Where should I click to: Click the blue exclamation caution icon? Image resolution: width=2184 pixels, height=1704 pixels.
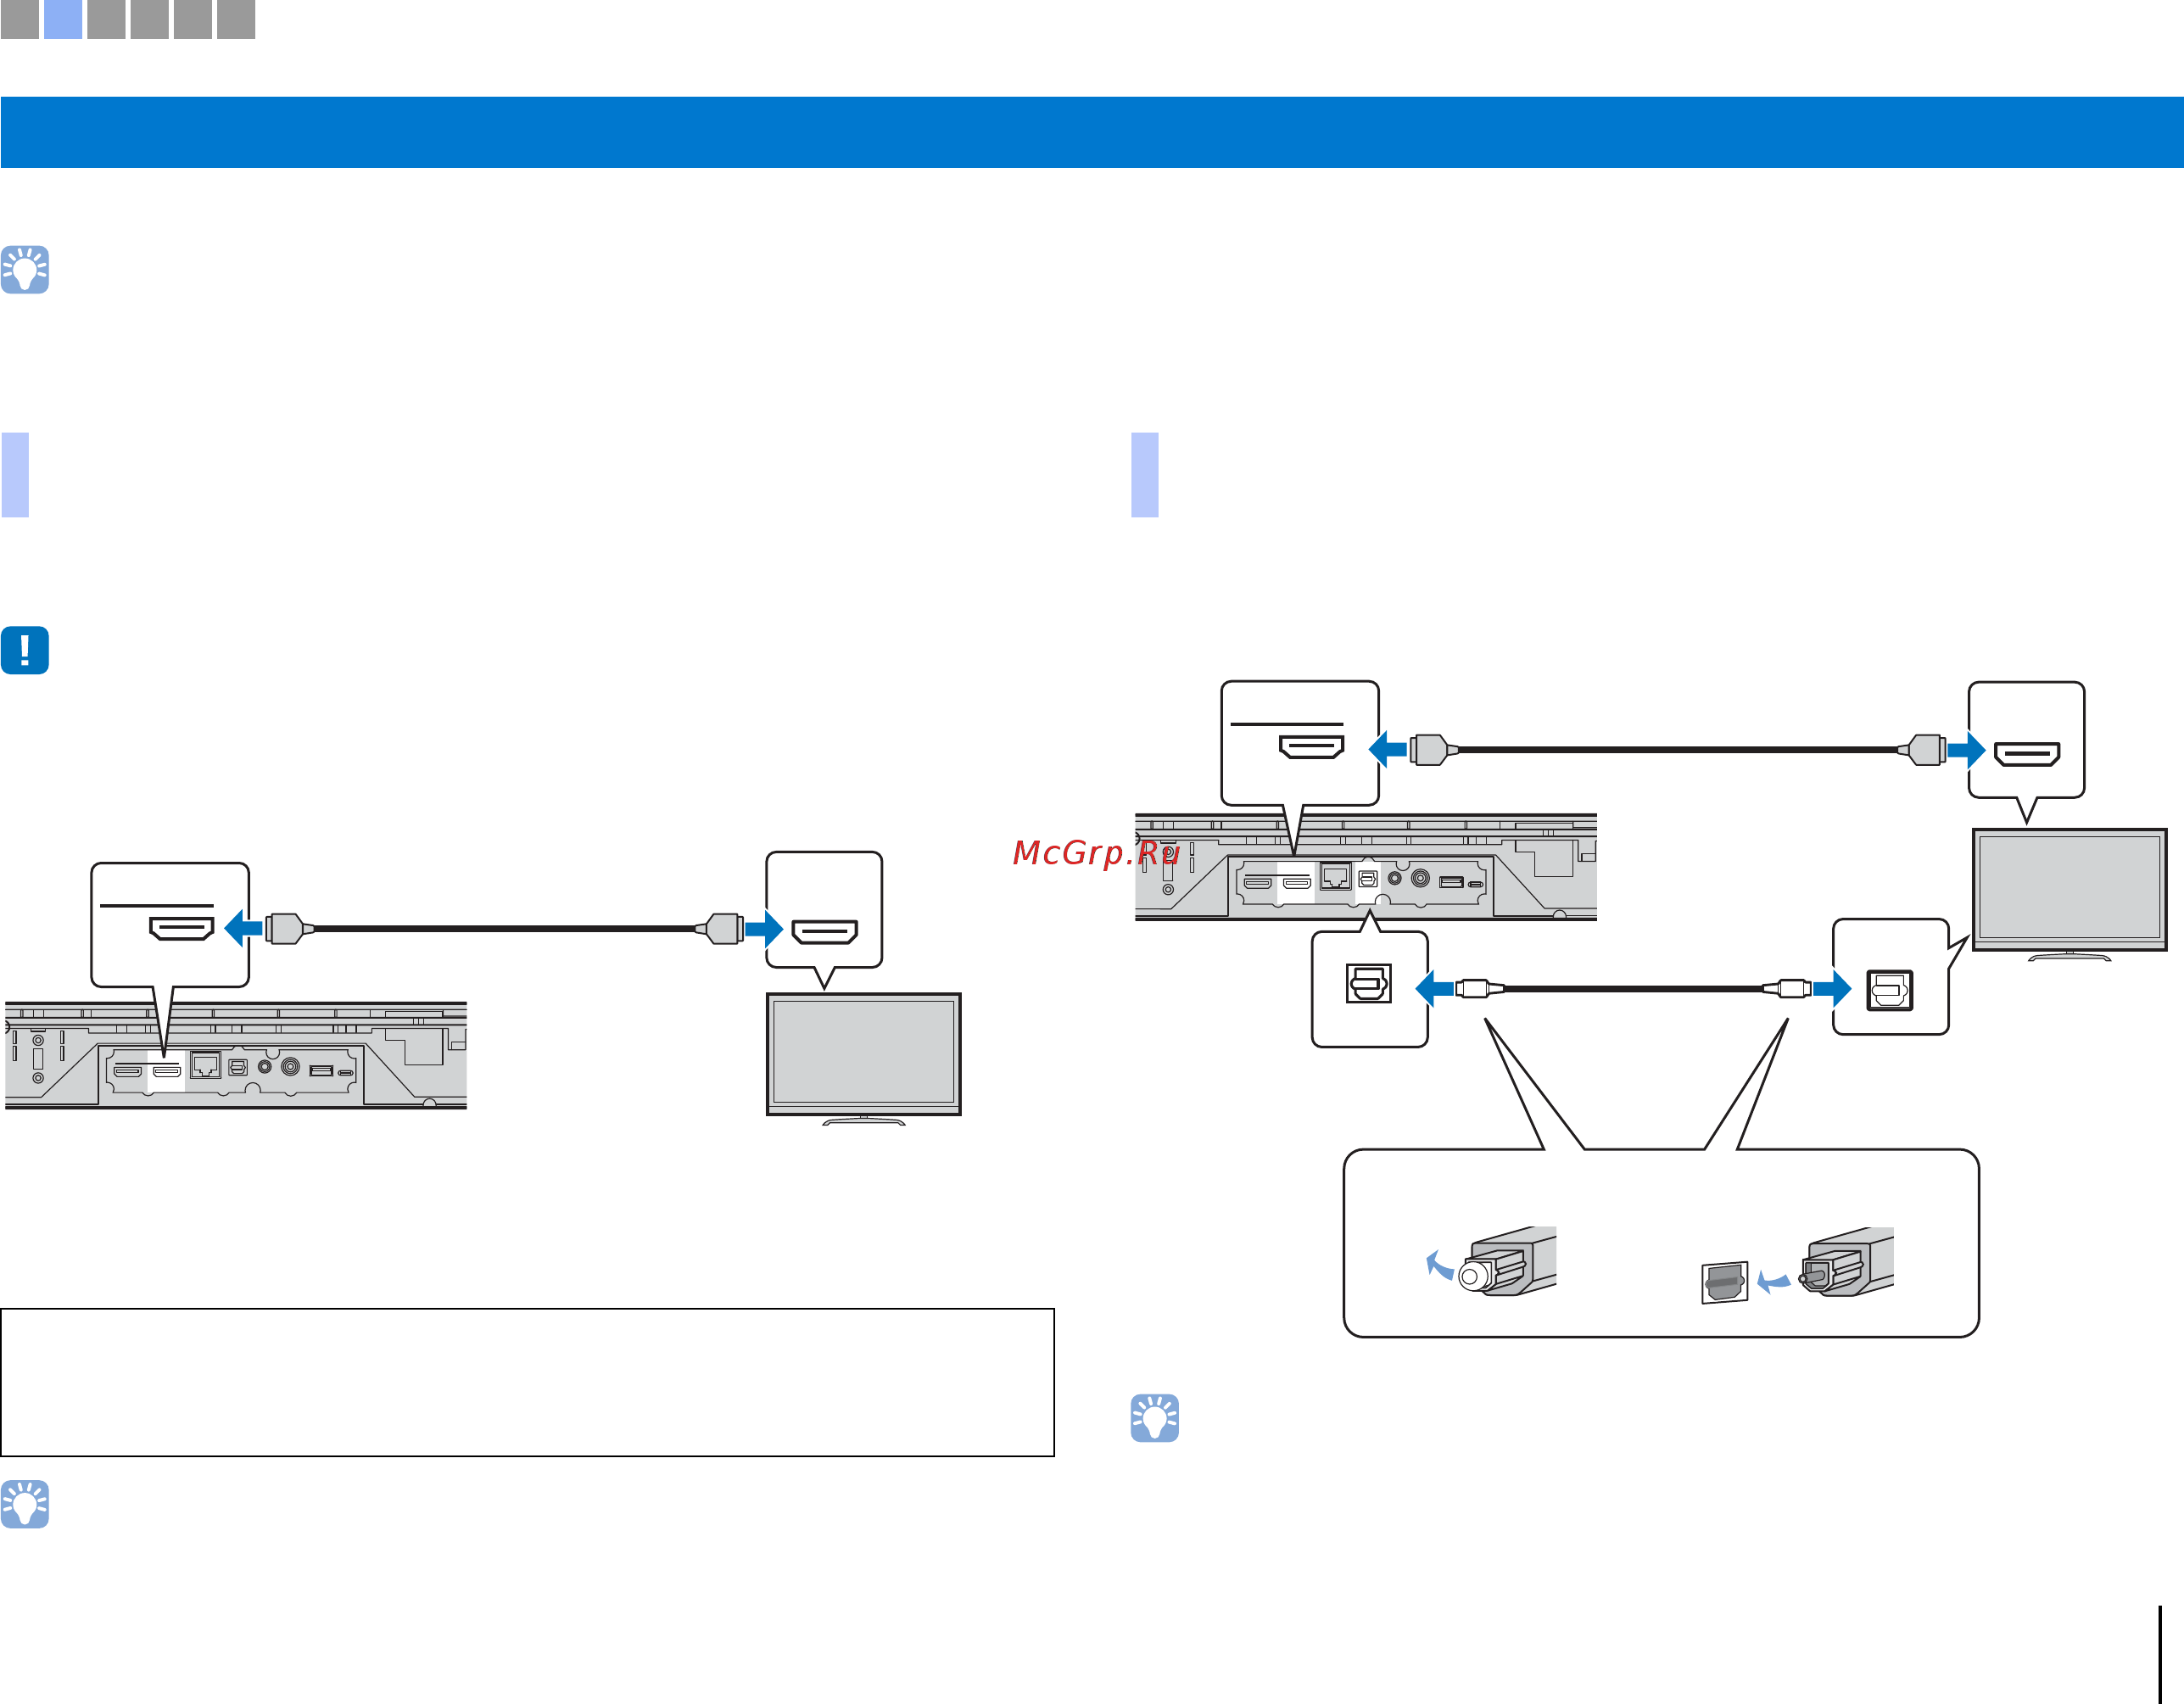tap(25, 650)
